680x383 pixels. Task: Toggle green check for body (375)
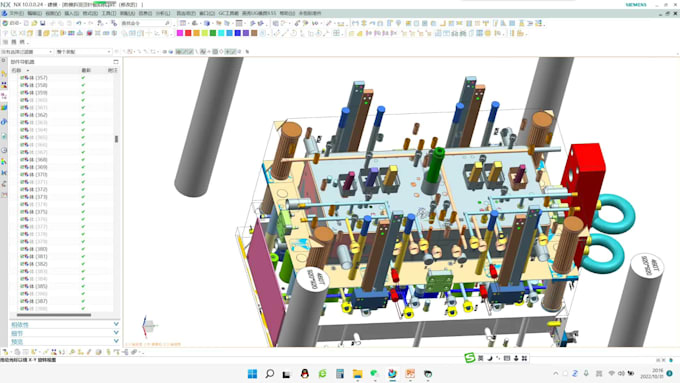tap(83, 212)
